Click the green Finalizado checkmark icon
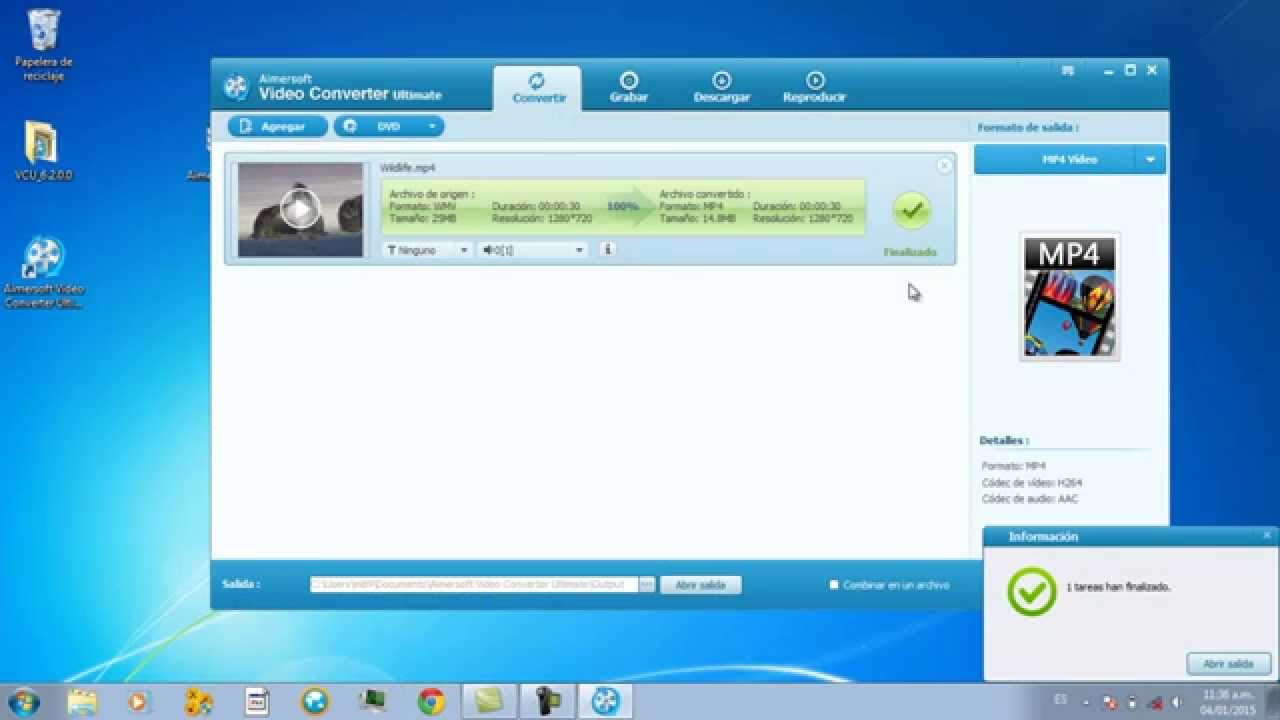Screen dimensions: 1280x720 click(911, 210)
